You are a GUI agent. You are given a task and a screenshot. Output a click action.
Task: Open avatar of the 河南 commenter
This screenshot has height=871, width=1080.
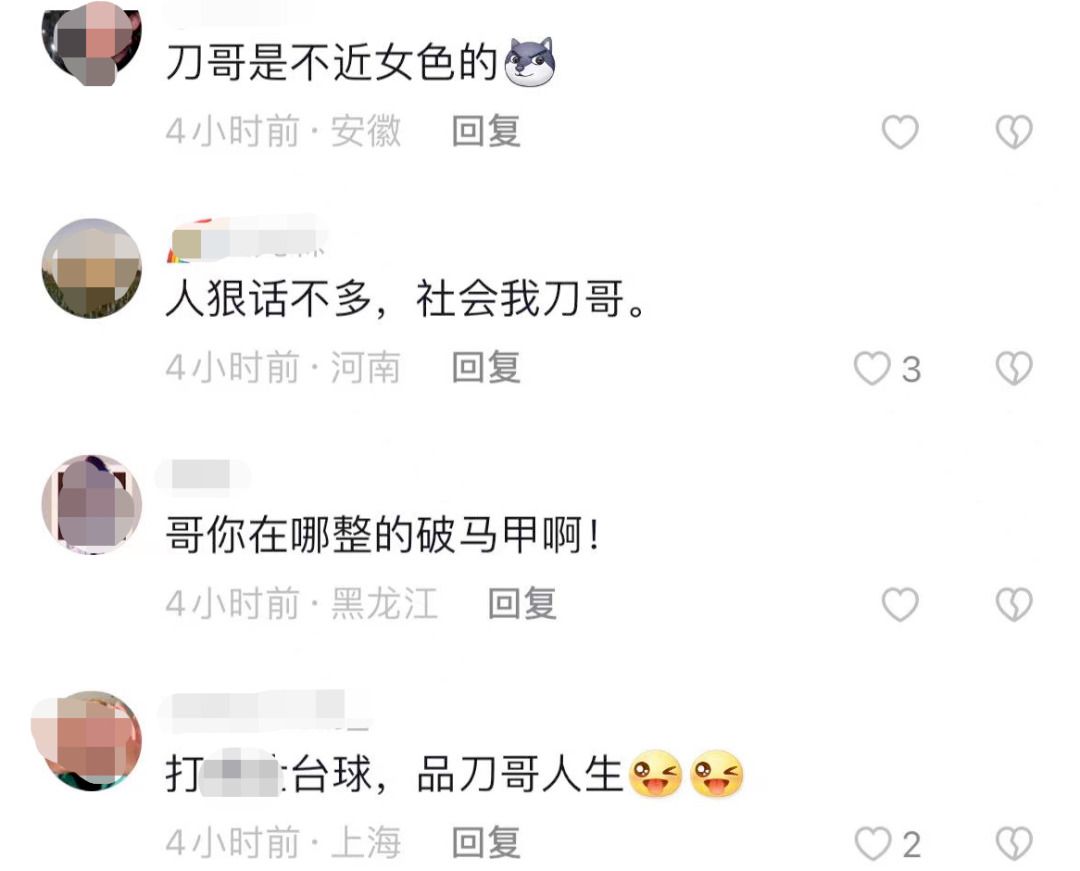pyautogui.click(x=92, y=269)
